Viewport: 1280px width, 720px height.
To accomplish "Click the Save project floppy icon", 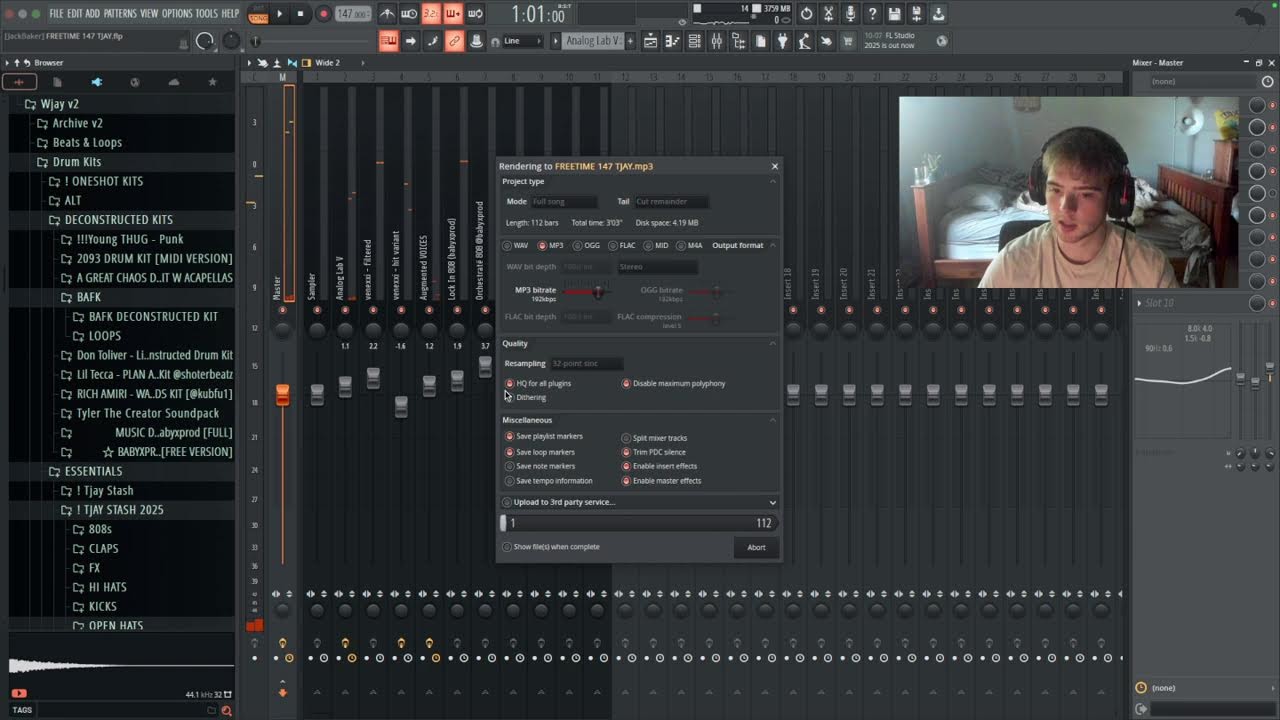I will pos(894,14).
